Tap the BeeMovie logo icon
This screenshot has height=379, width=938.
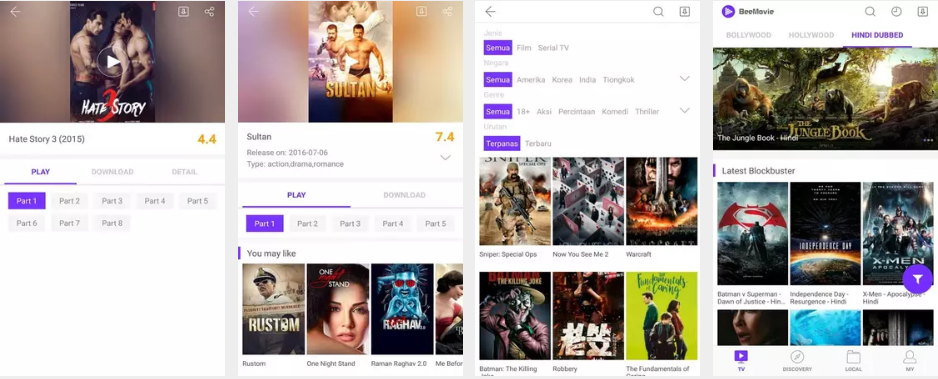click(x=728, y=11)
